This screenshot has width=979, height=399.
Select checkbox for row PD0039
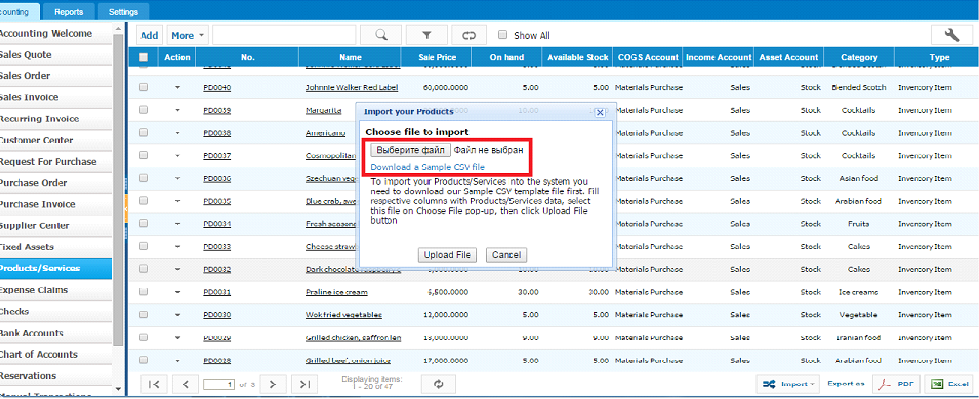144,110
